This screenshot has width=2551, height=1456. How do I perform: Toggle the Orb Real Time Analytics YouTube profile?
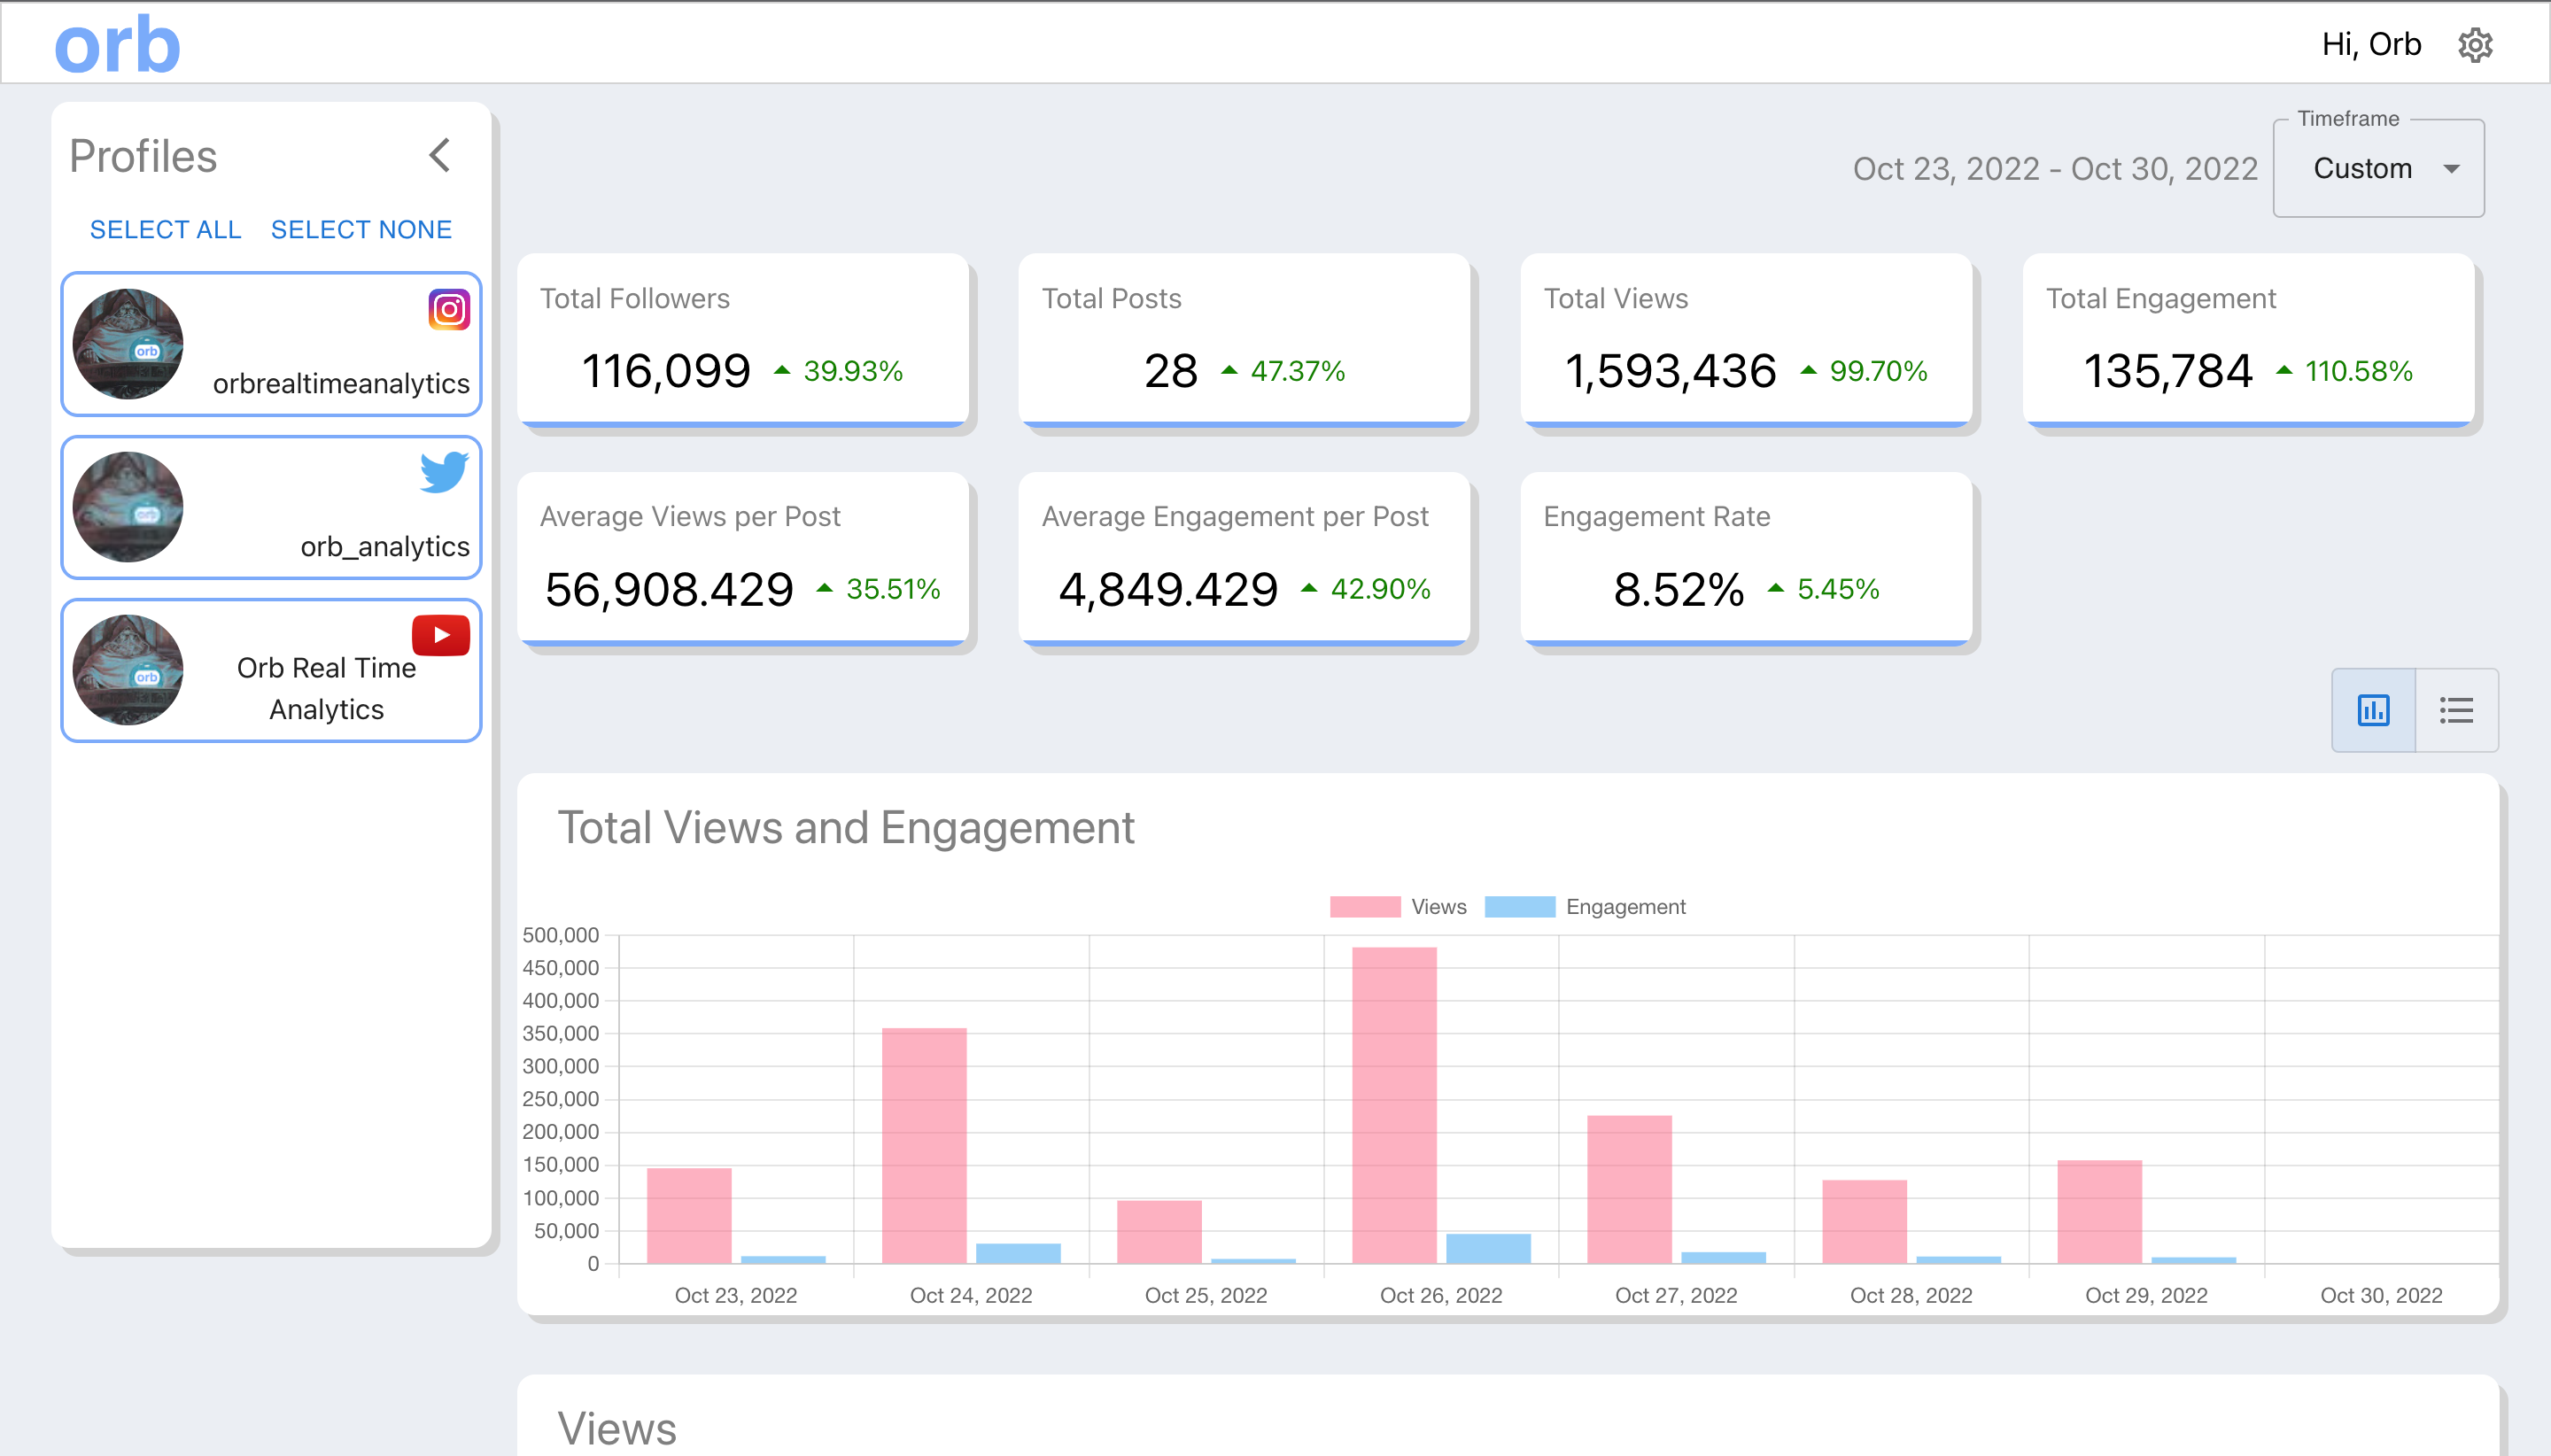pyautogui.click(x=270, y=670)
